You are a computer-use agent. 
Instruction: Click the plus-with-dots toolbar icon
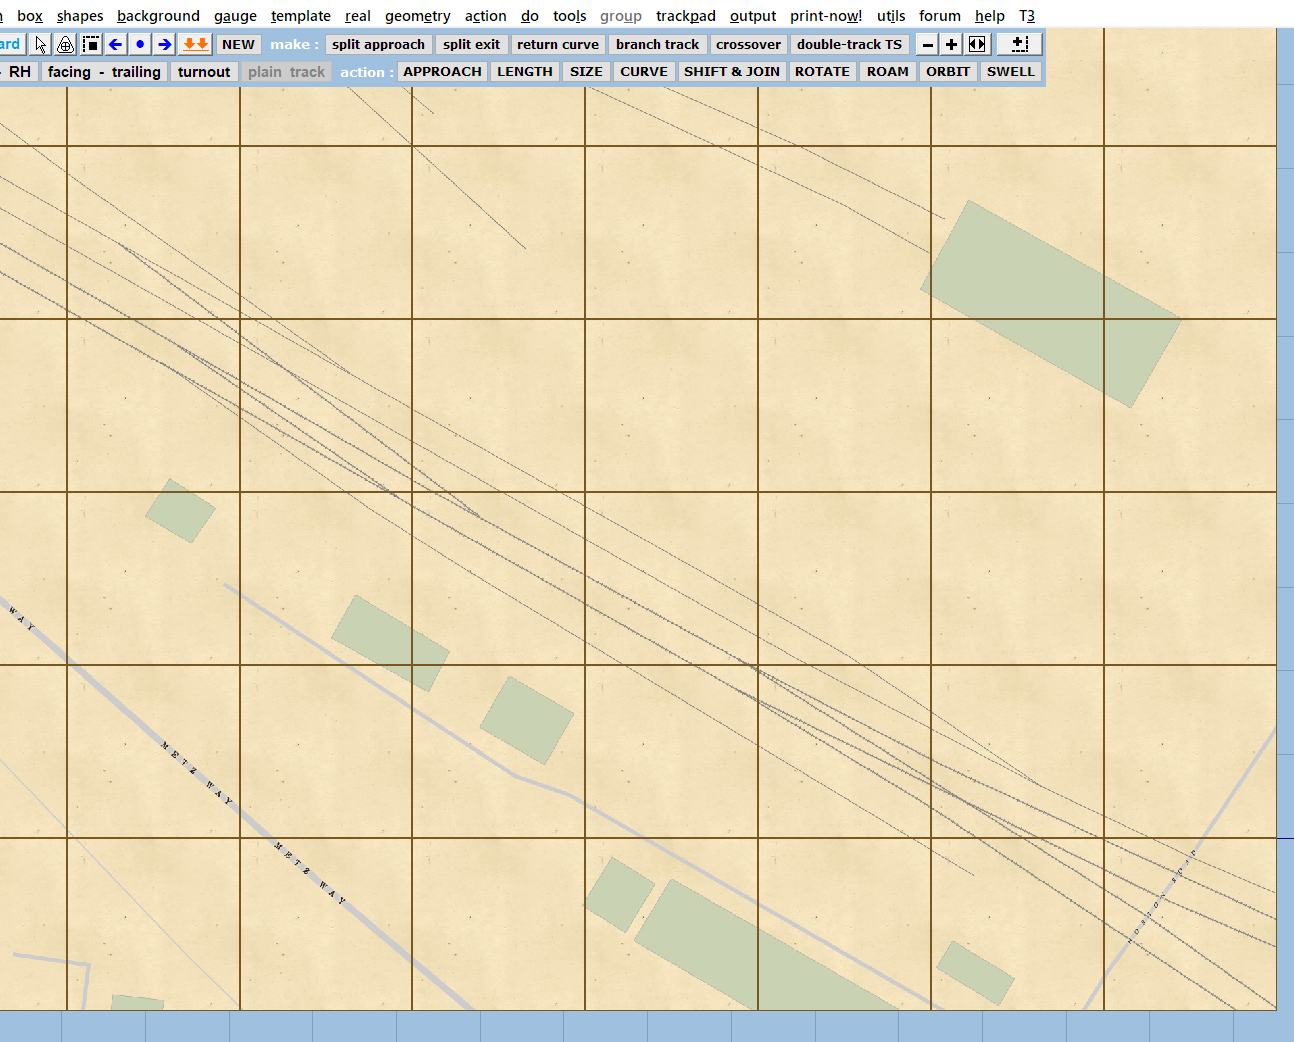[1019, 44]
